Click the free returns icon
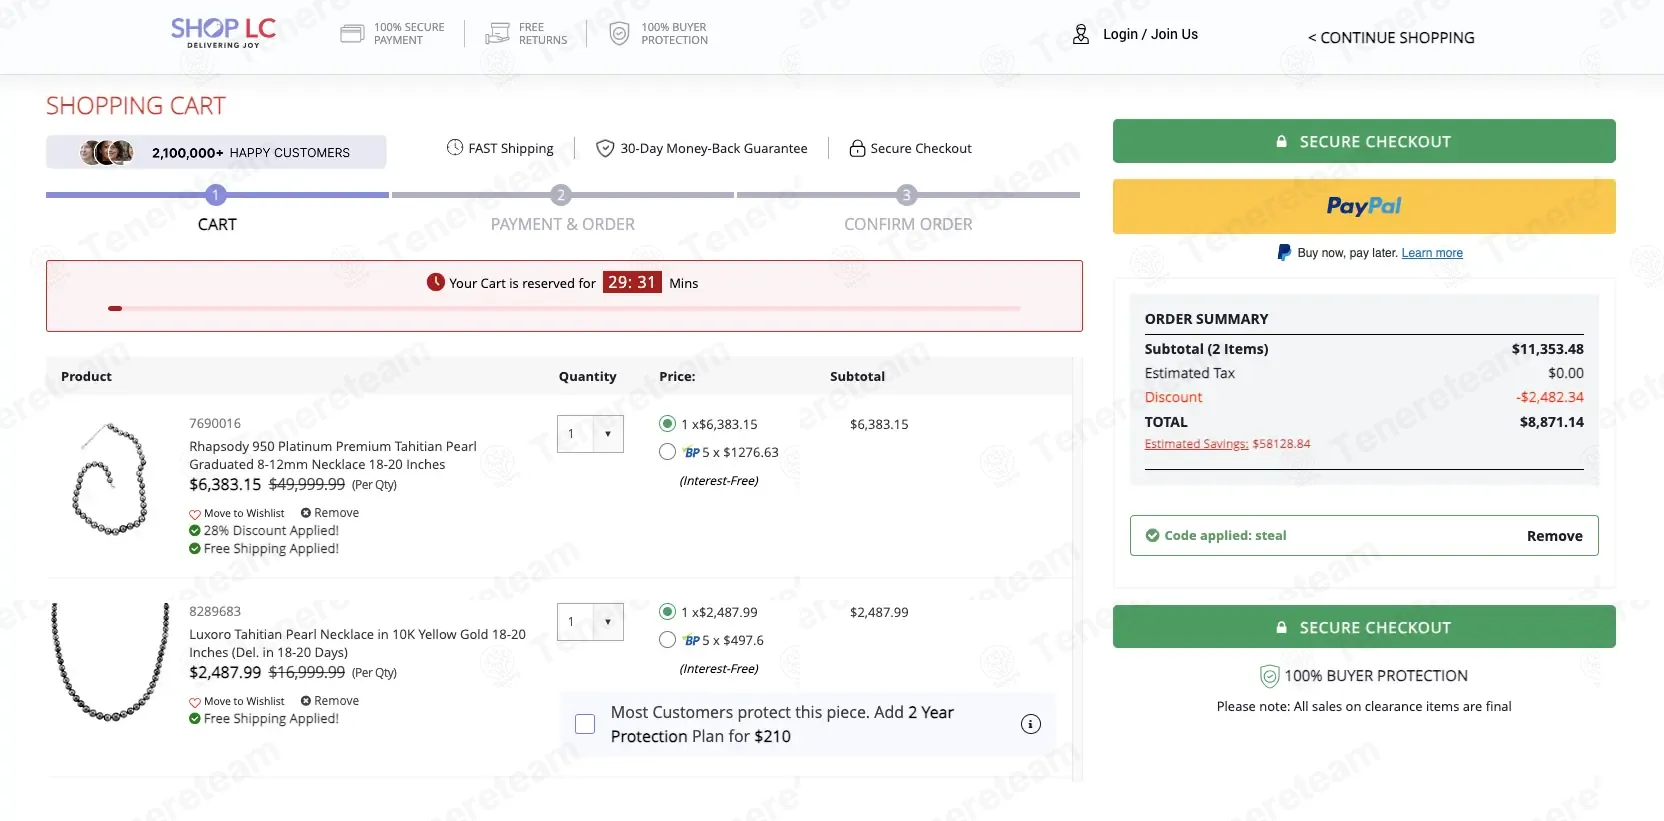The image size is (1664, 821). [x=497, y=34]
